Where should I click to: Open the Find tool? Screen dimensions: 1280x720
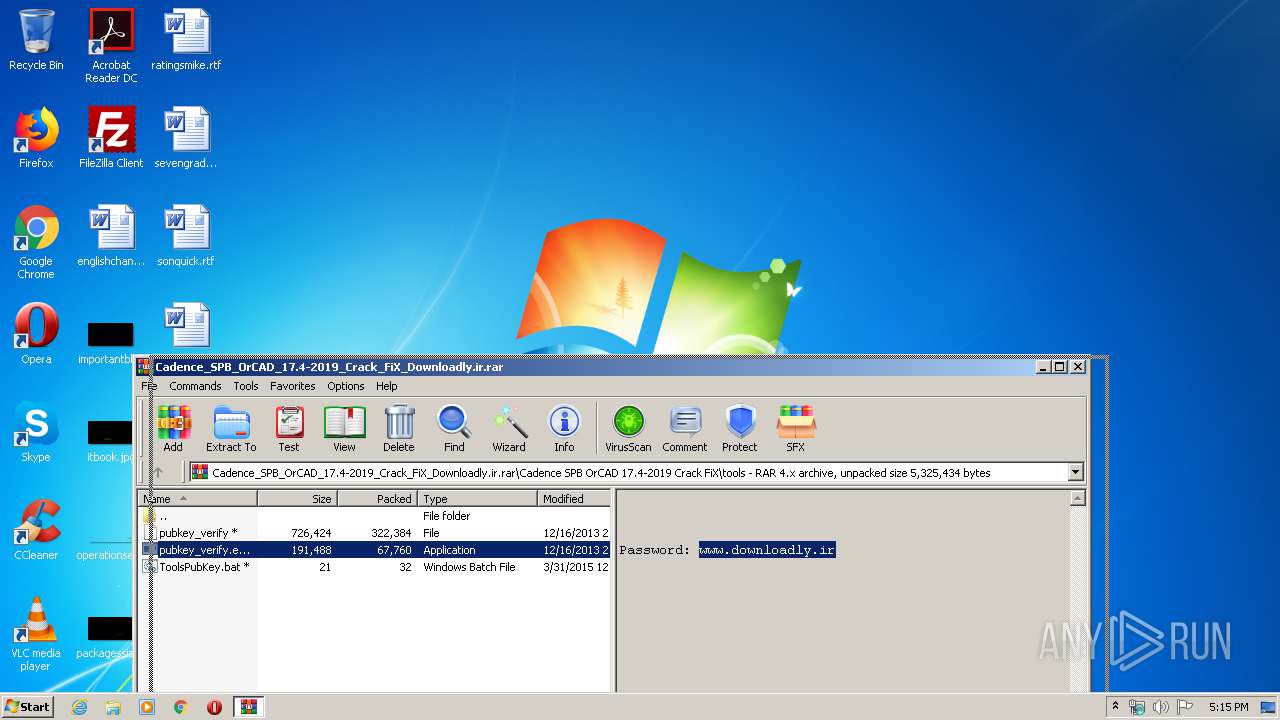click(454, 429)
